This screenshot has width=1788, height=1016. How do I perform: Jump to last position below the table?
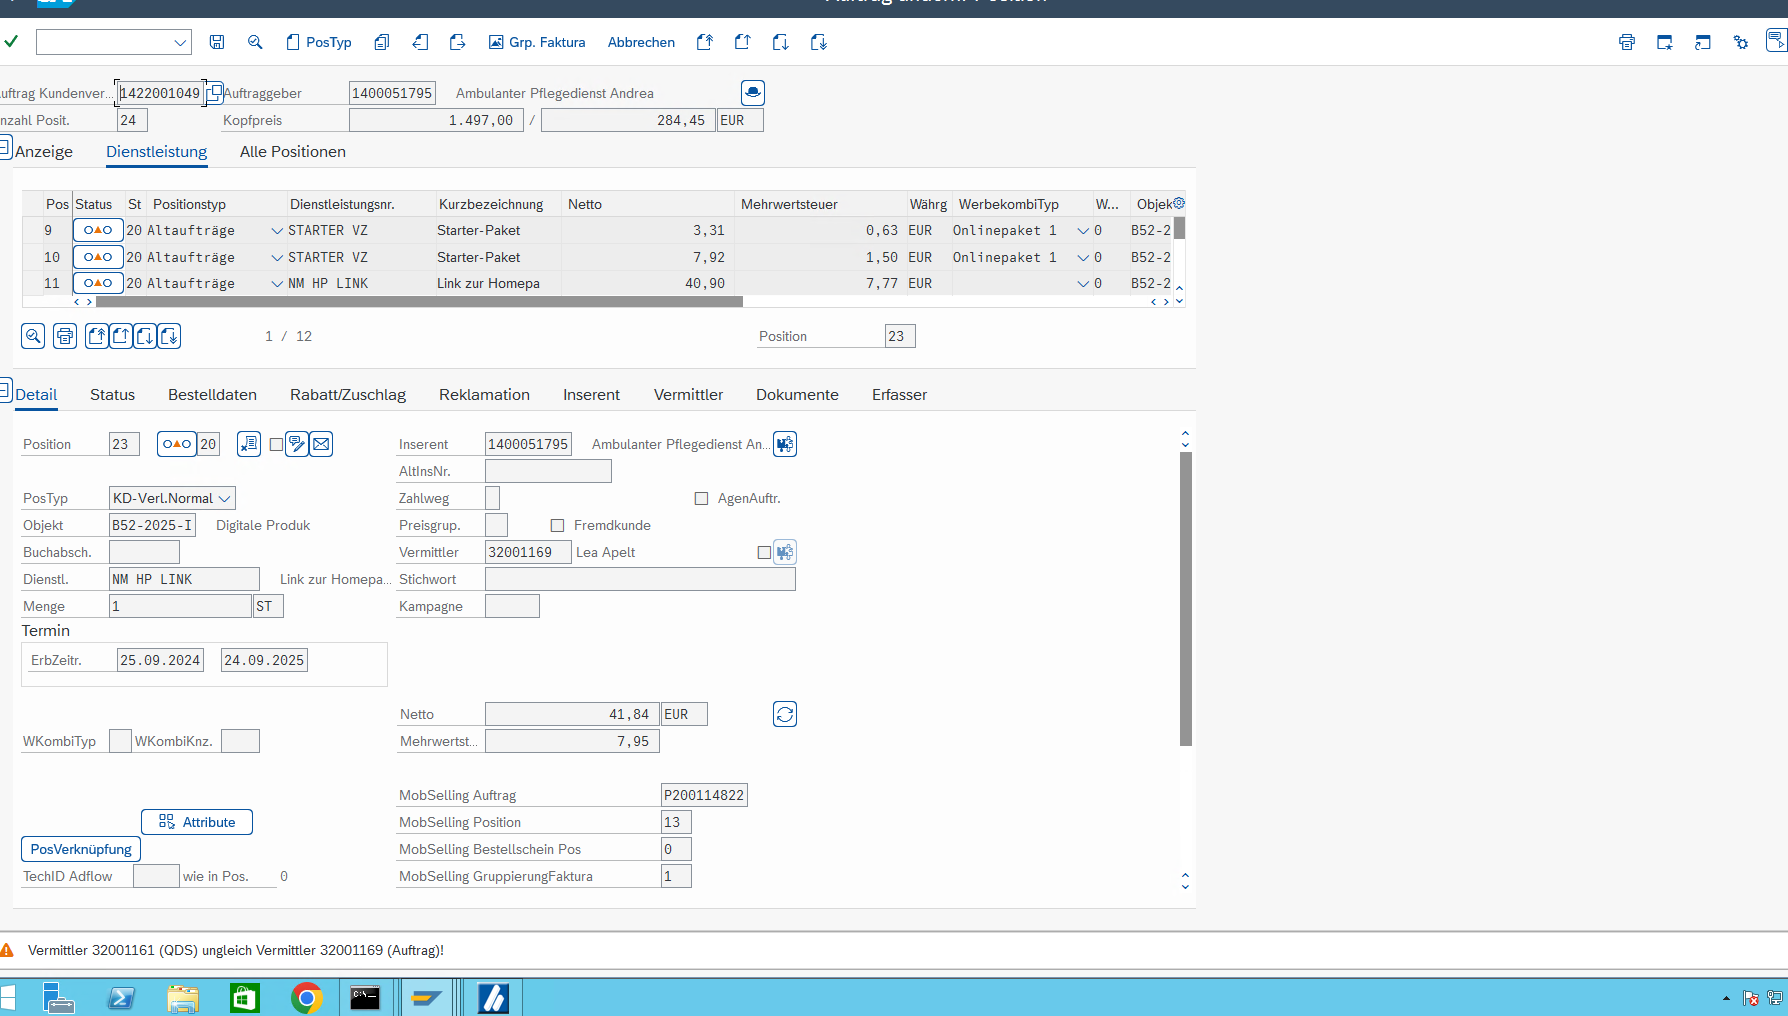169,336
